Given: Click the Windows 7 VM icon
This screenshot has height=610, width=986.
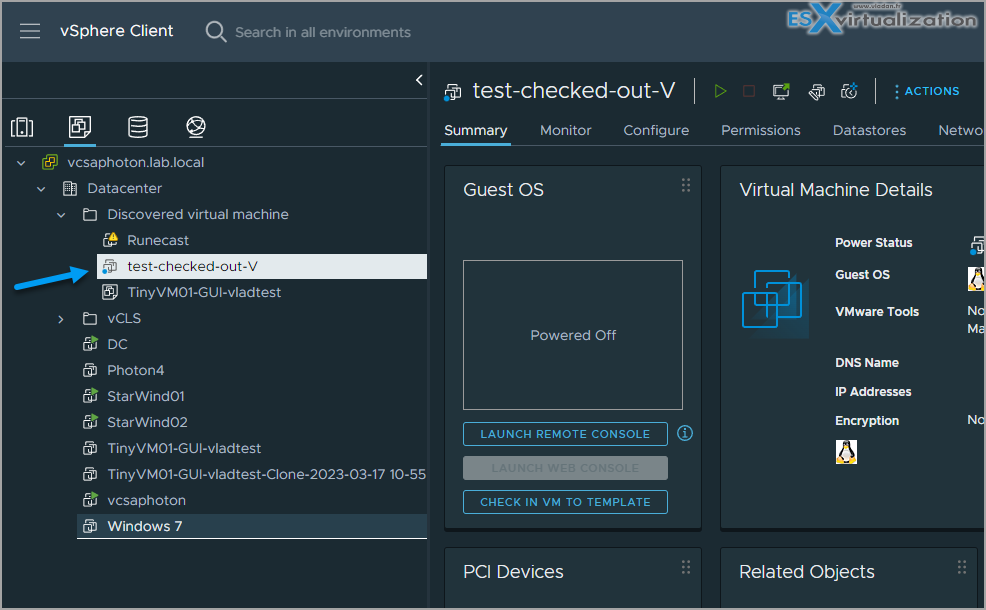Looking at the screenshot, I should [91, 526].
